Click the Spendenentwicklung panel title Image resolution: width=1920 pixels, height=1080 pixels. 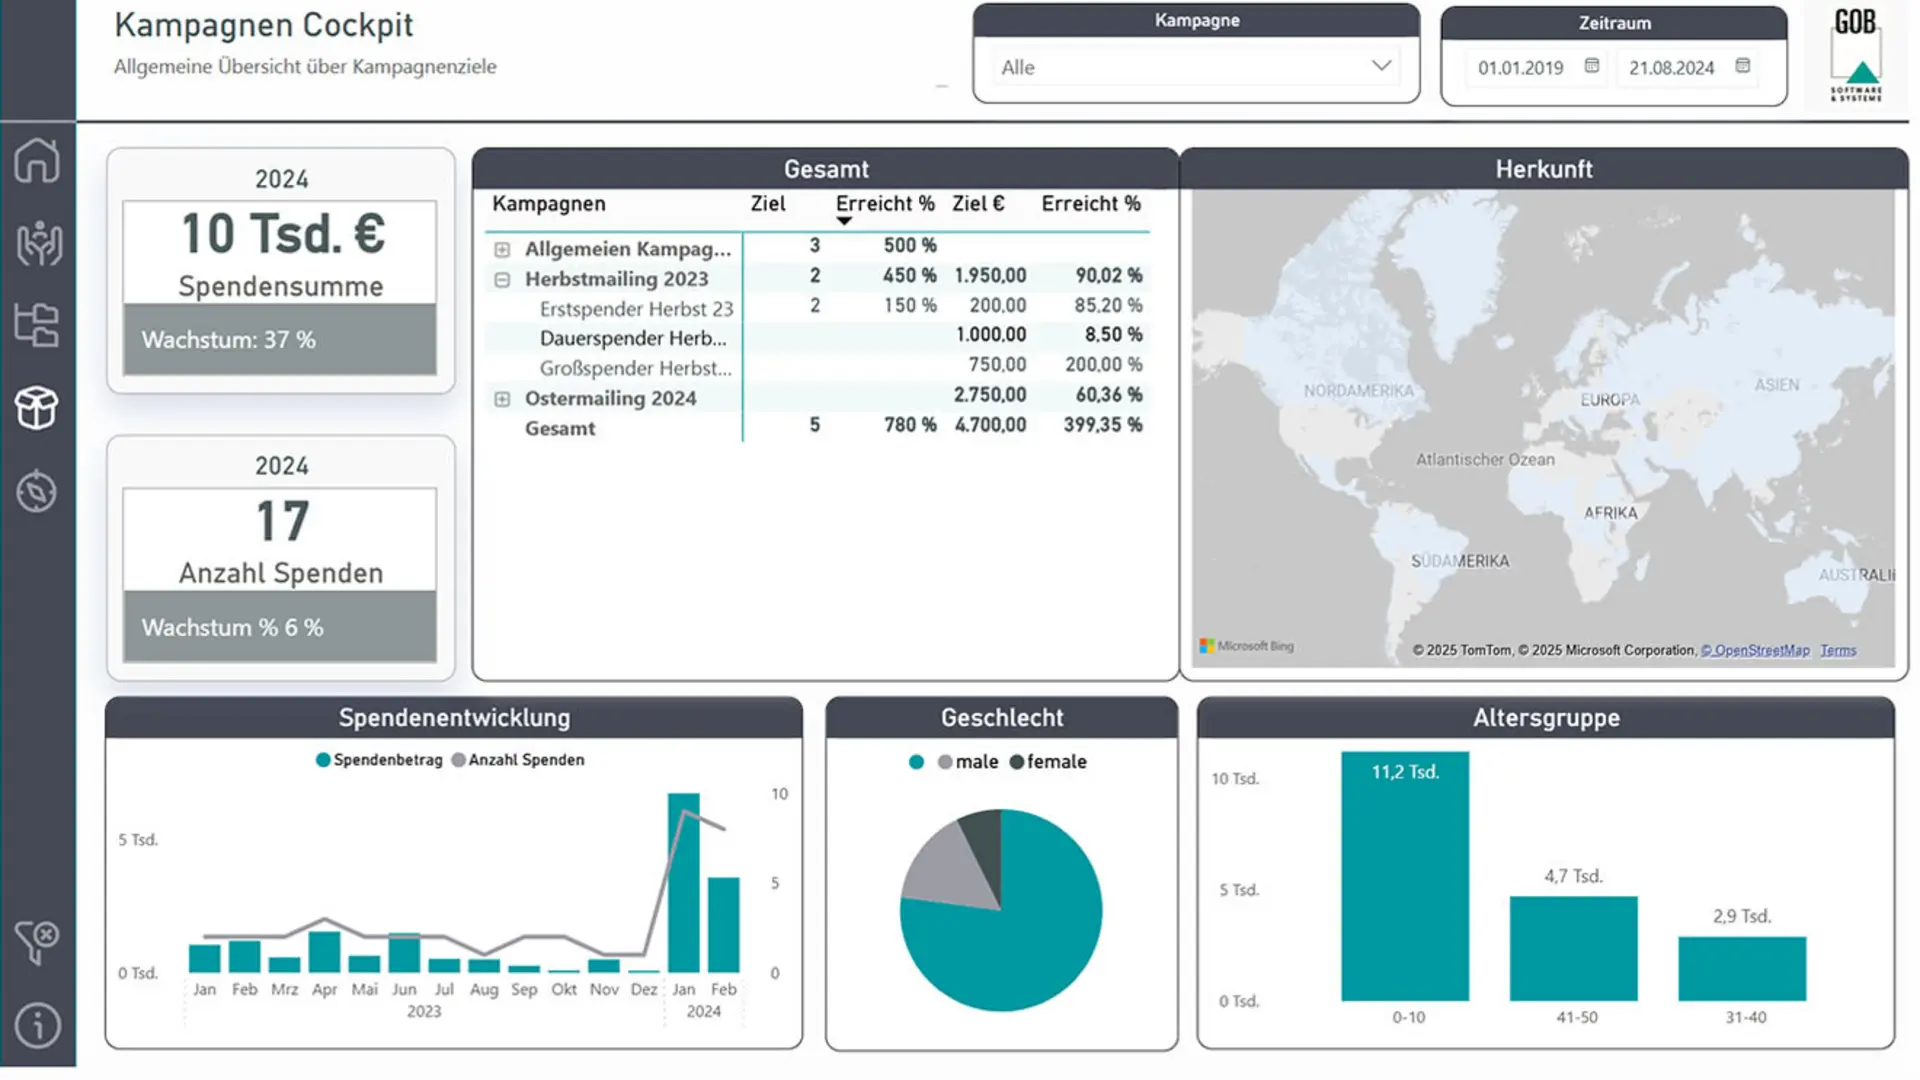coord(454,718)
